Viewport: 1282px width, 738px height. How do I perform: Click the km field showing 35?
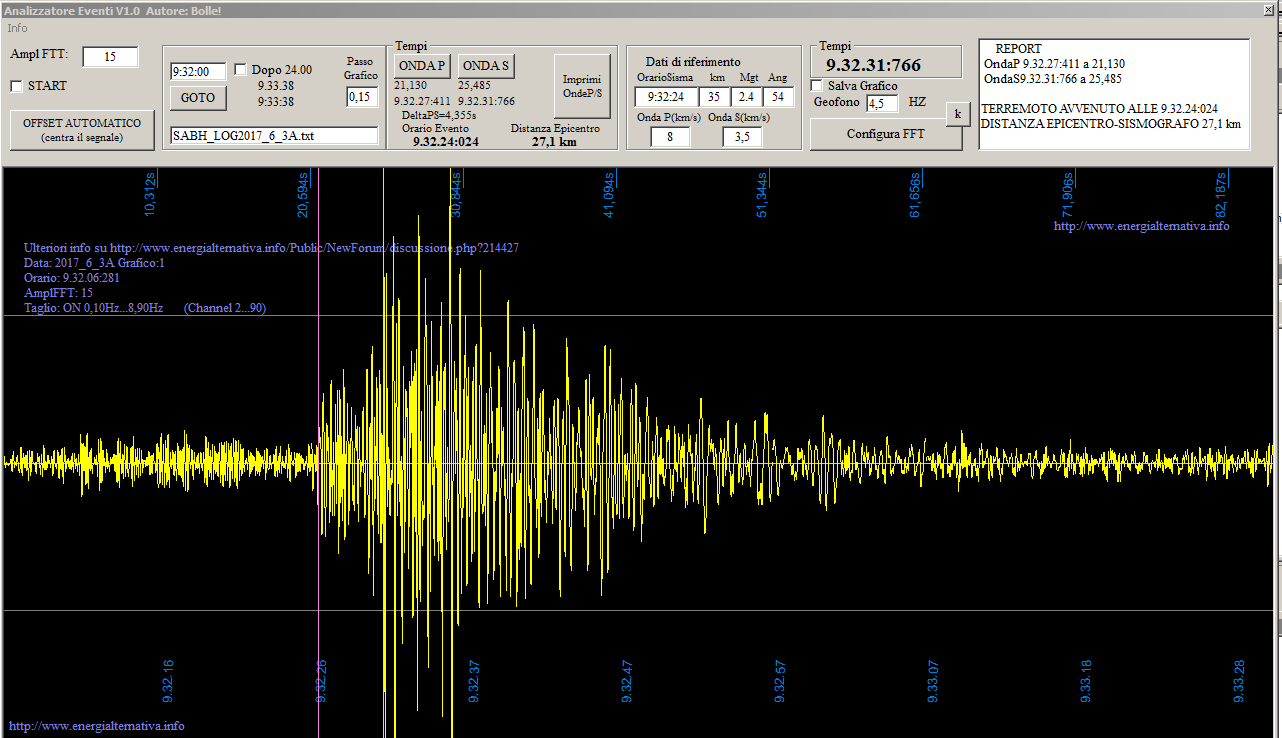(x=713, y=97)
